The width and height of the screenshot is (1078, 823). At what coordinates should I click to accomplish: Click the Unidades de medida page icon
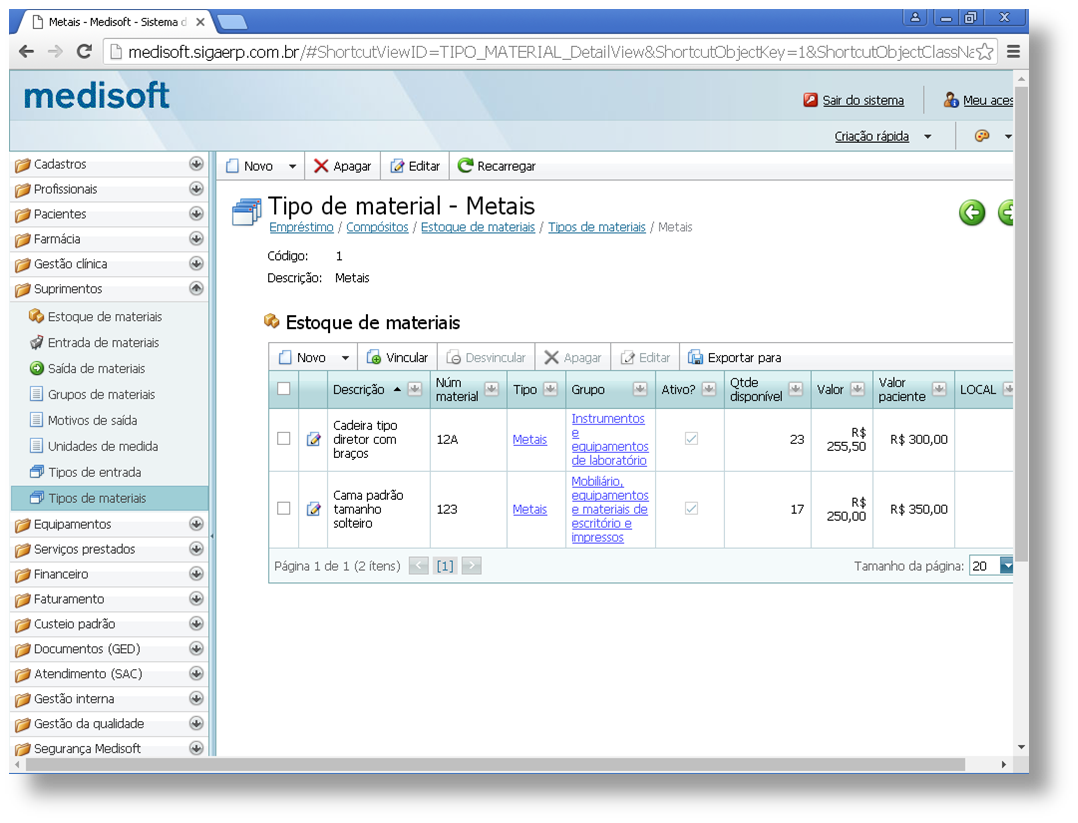[x=36, y=446]
